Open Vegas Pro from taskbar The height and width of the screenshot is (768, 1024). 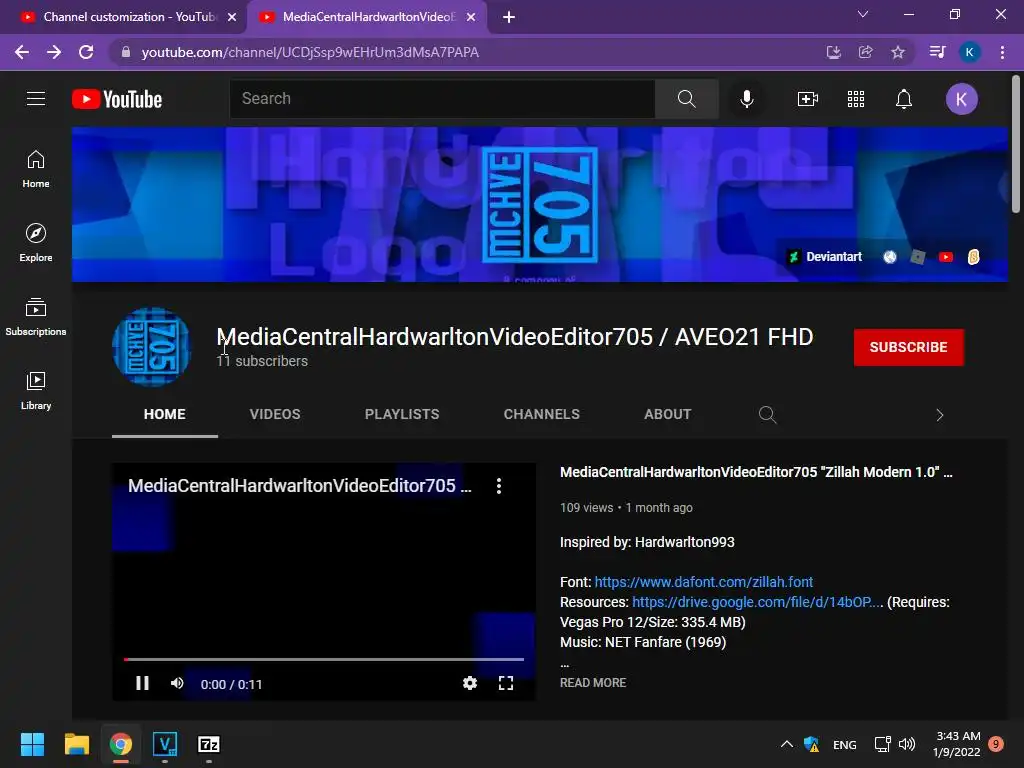[x=165, y=744]
